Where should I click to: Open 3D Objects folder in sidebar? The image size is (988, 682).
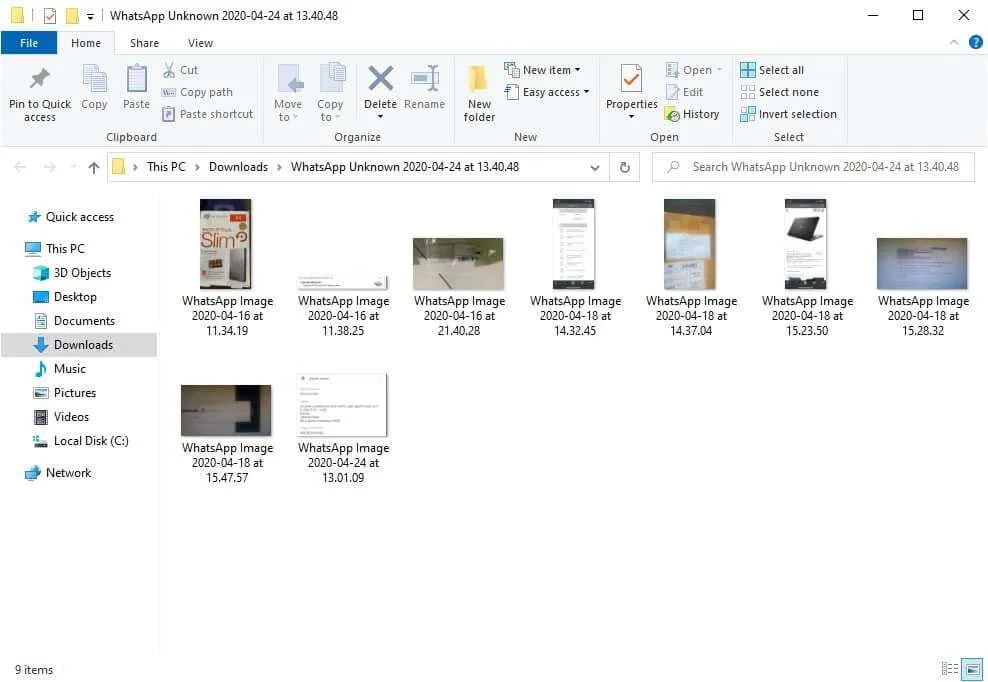(71, 273)
